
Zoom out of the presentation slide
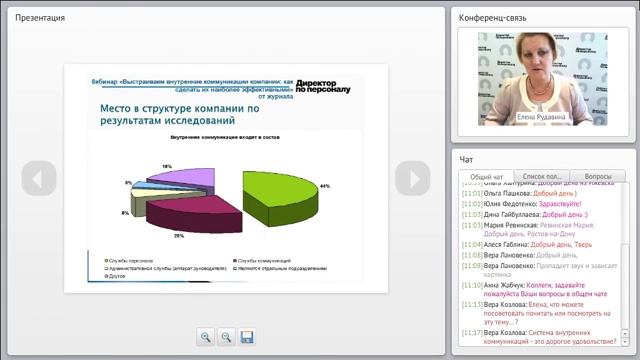[226, 337]
